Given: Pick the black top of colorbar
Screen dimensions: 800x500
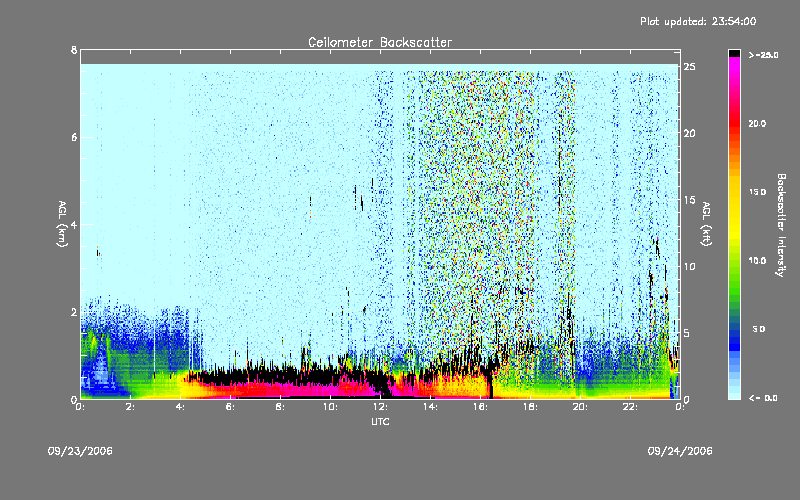Looking at the screenshot, I should click(x=734, y=53).
